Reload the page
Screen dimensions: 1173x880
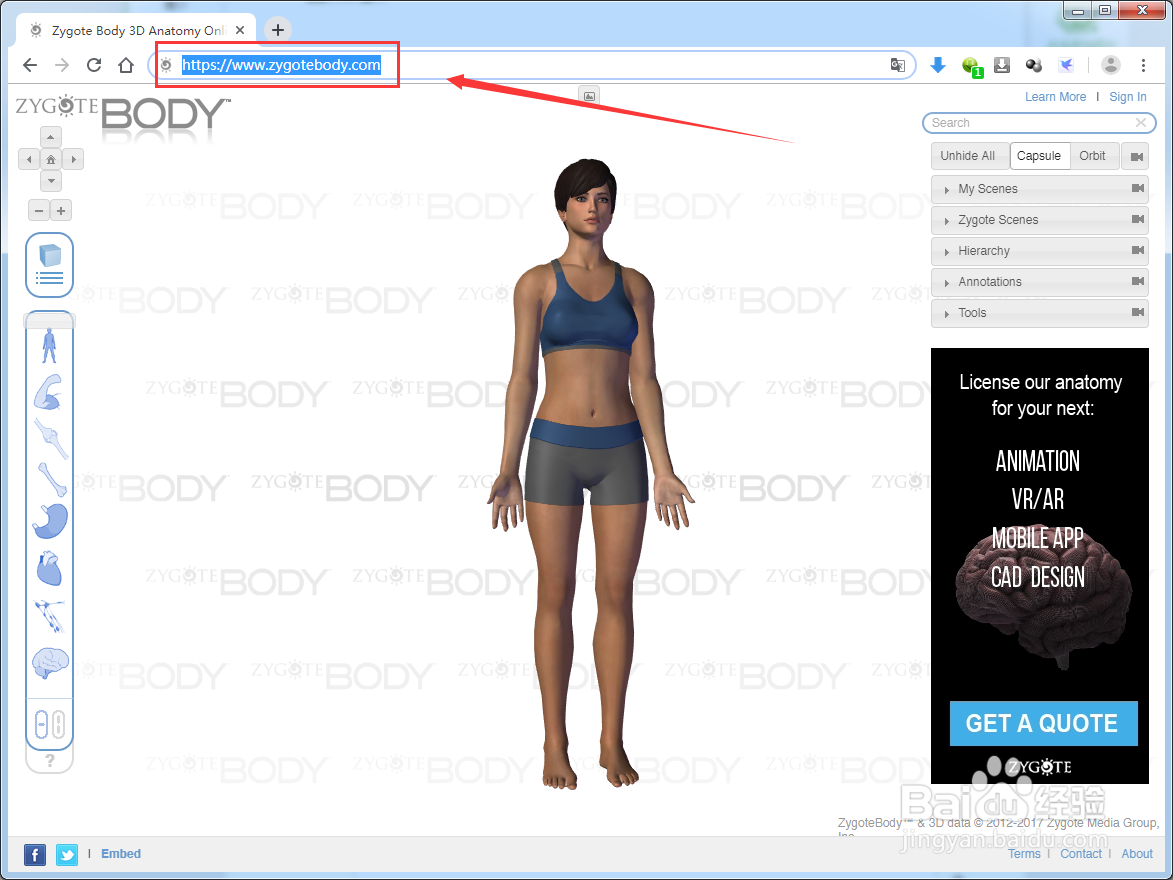tap(94, 65)
